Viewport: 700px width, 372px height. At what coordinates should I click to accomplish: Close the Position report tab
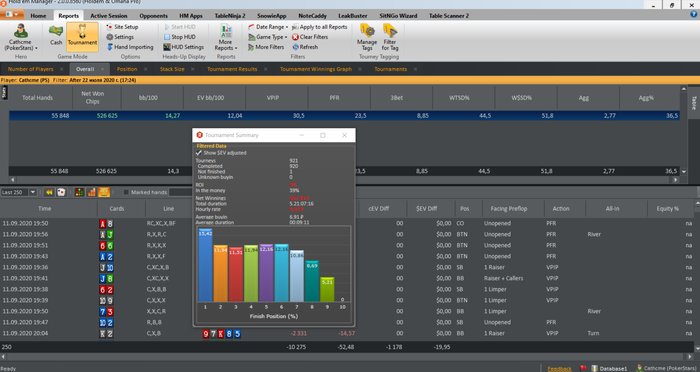pos(147,69)
